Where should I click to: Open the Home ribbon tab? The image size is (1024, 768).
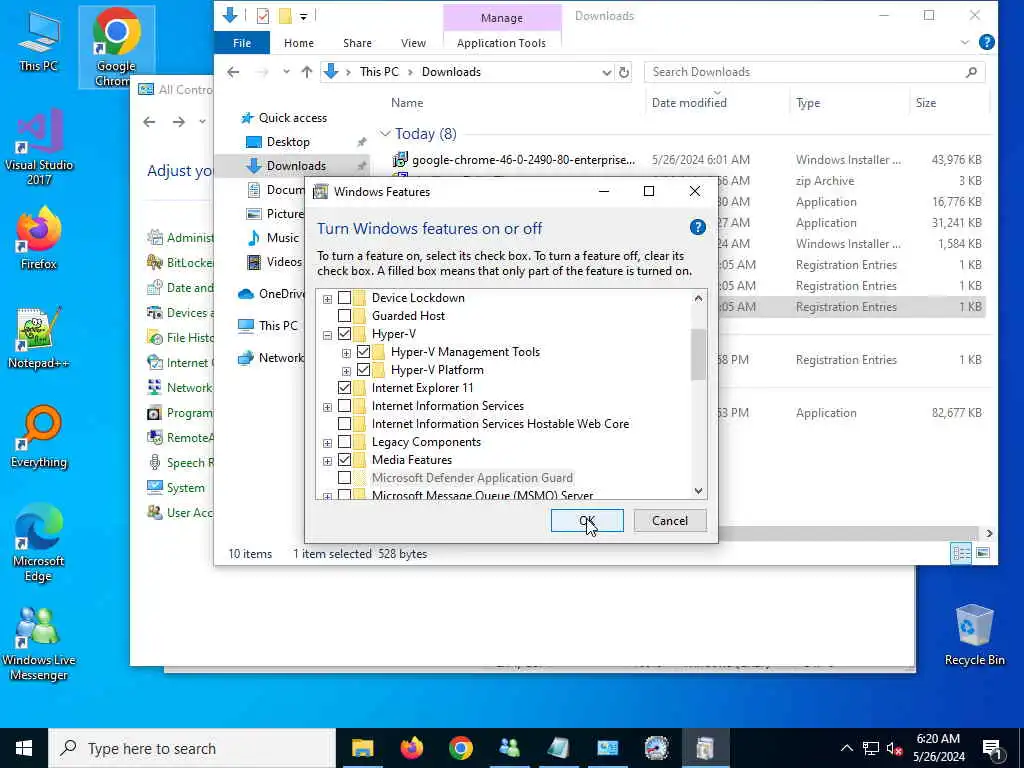point(298,43)
